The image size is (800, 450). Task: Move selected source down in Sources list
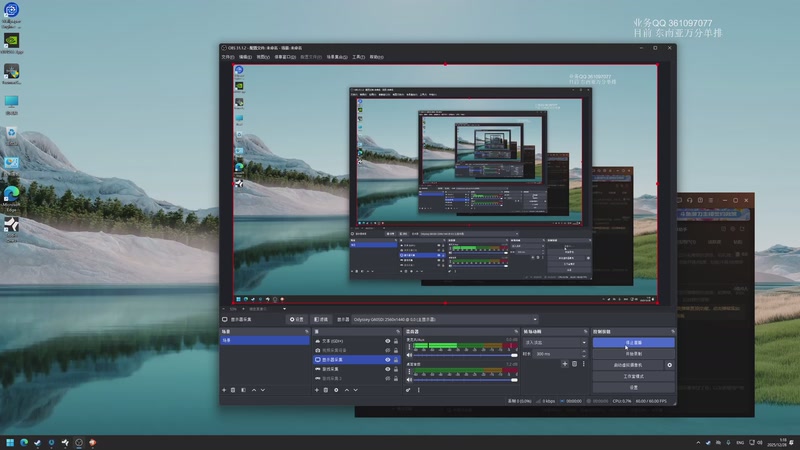pos(356,390)
